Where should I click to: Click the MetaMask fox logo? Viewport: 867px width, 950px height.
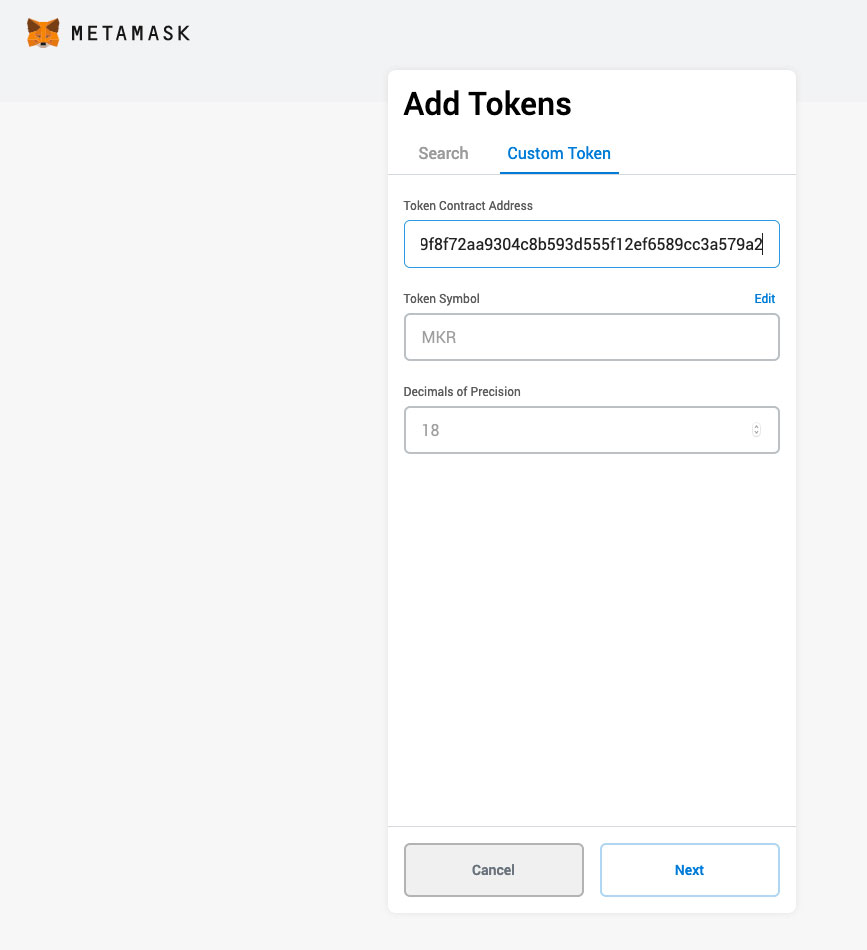click(42, 31)
